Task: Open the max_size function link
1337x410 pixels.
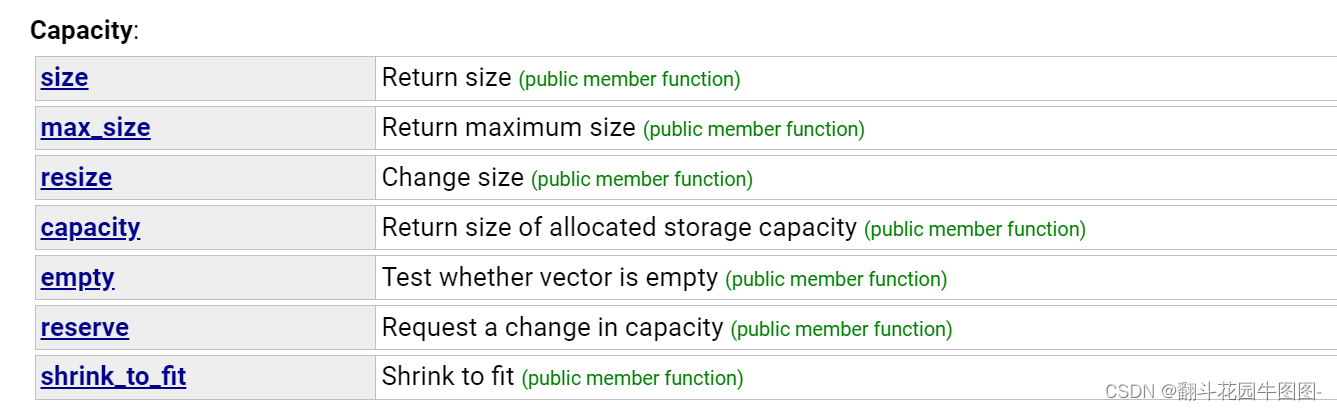Action: (95, 128)
